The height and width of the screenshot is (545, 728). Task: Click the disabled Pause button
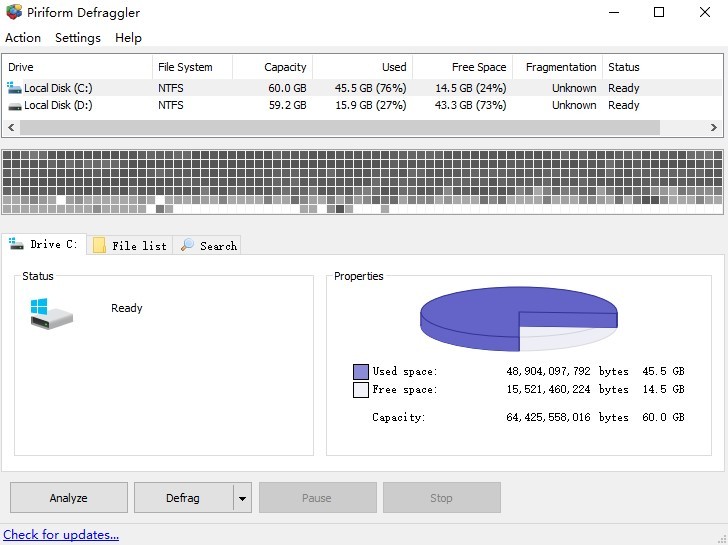318,498
